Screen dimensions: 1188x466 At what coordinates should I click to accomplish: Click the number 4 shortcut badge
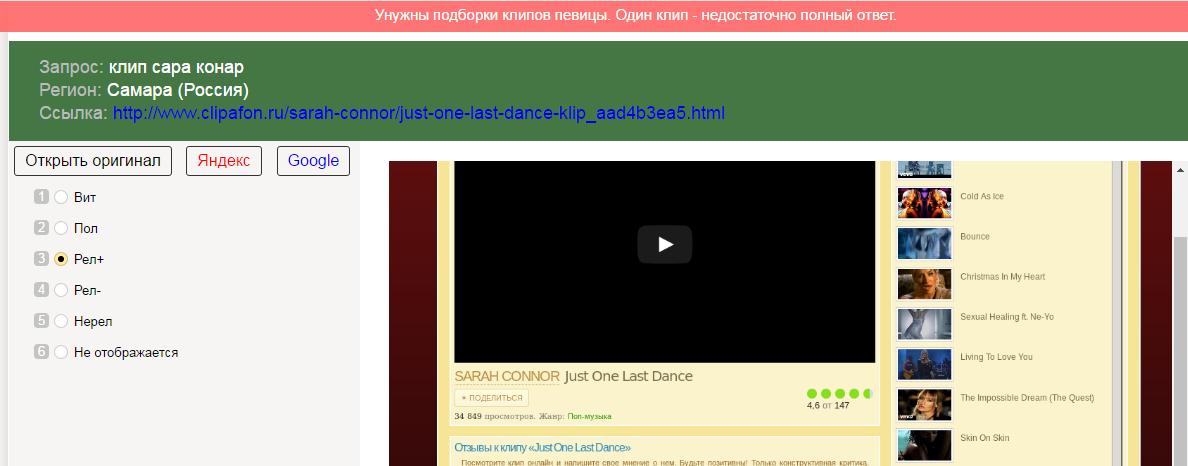(41, 289)
